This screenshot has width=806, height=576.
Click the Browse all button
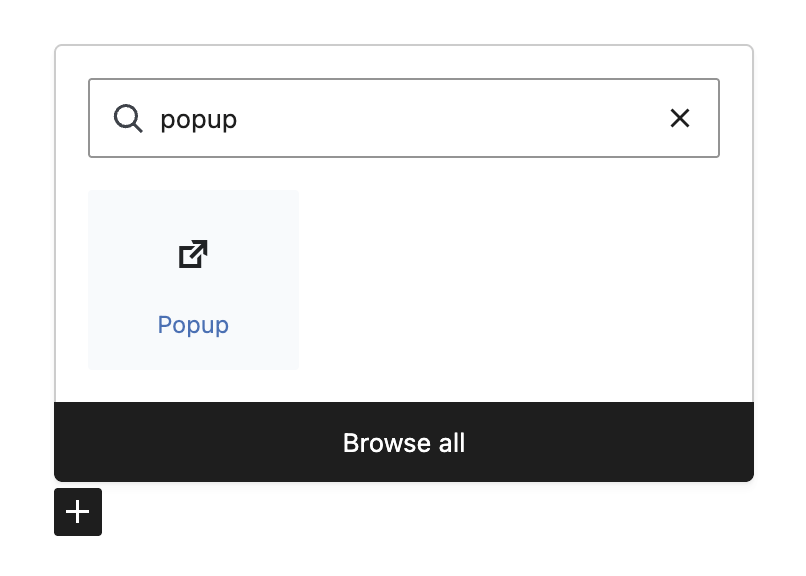click(403, 443)
